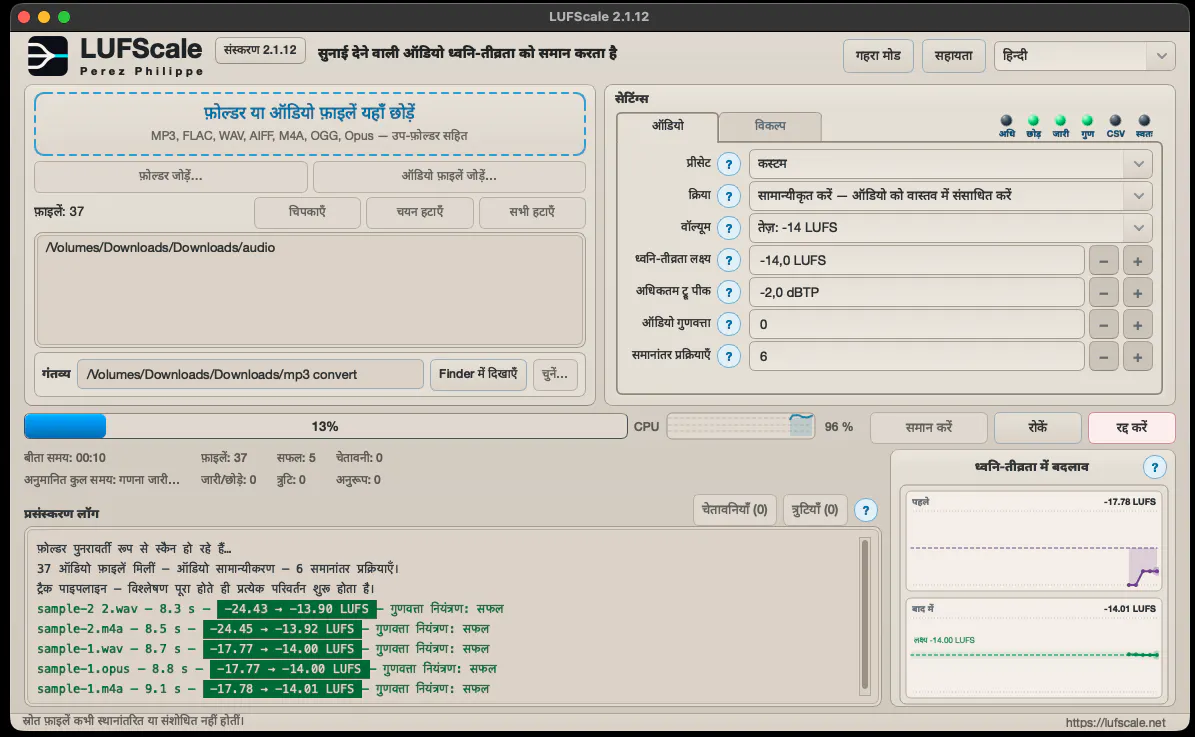This screenshot has height=737, width=1195.
Task: Click the गहरा मोड button
Action: 878,56
